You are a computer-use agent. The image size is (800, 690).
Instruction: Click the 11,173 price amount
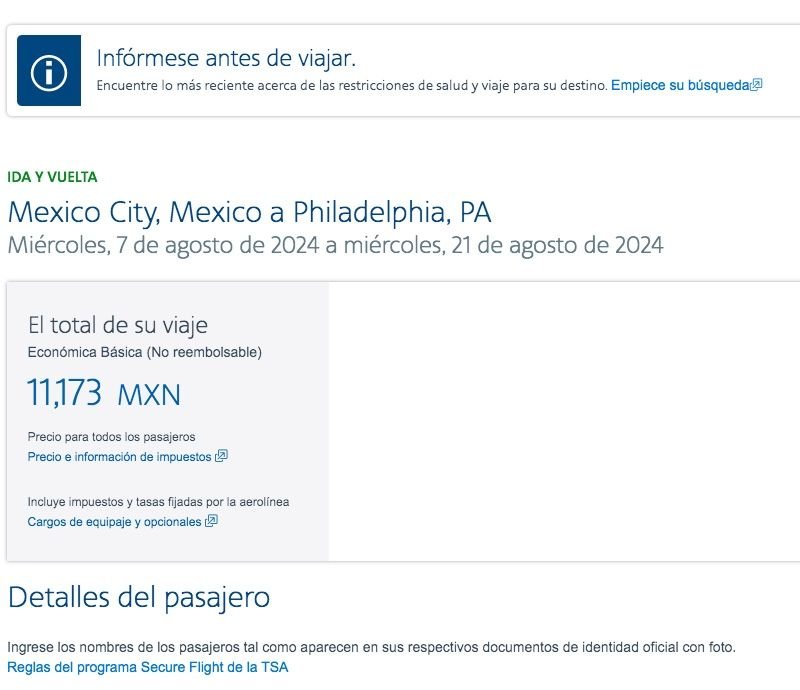coord(65,394)
